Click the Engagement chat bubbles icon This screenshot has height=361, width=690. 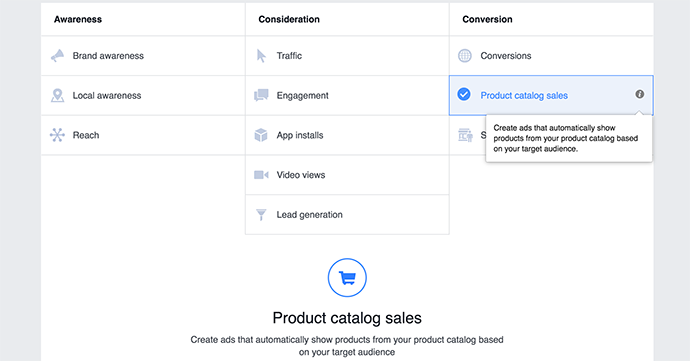pyautogui.click(x=261, y=95)
